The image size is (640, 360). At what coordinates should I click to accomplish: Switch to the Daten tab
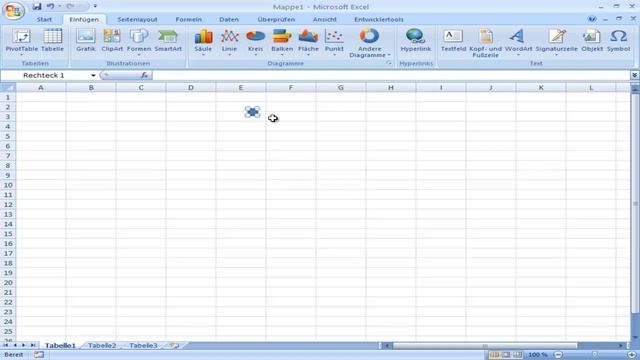[229, 19]
